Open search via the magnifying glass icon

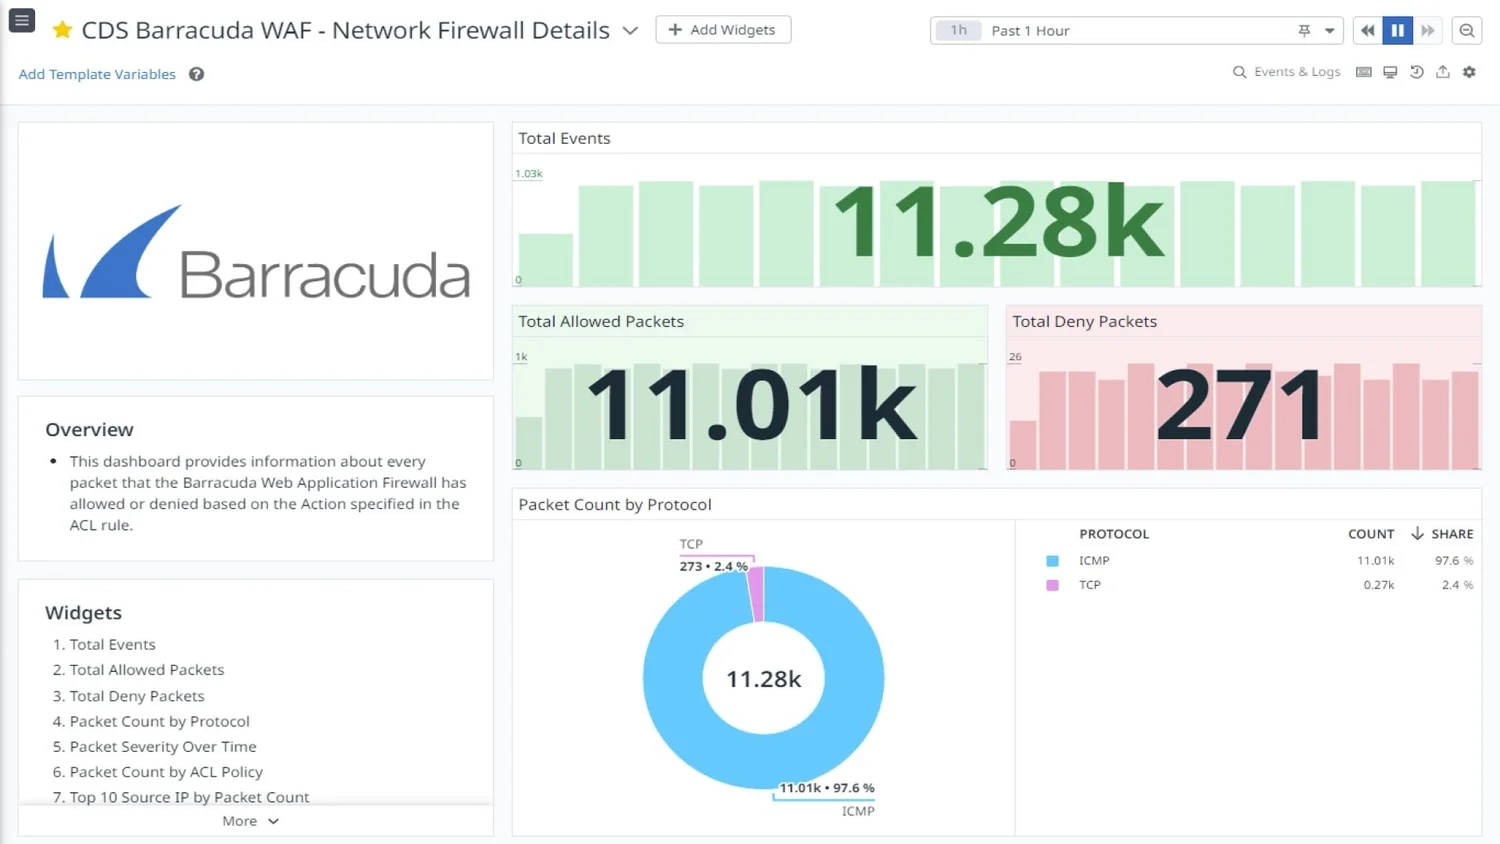tap(1238, 71)
